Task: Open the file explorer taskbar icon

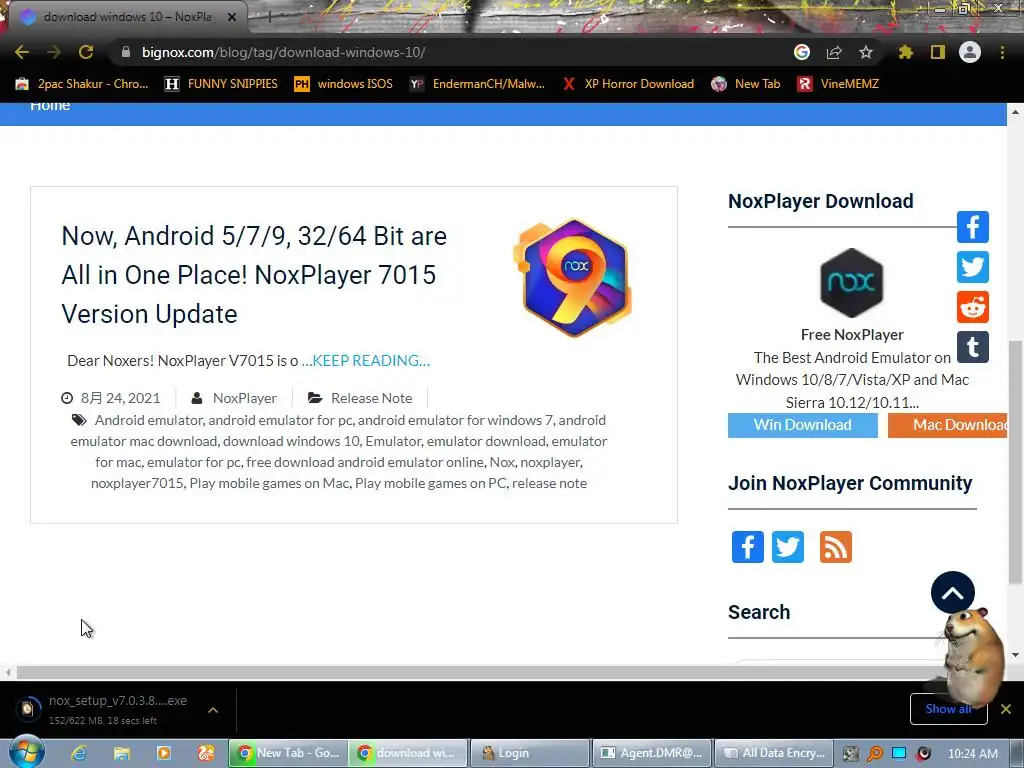Action: click(x=121, y=753)
